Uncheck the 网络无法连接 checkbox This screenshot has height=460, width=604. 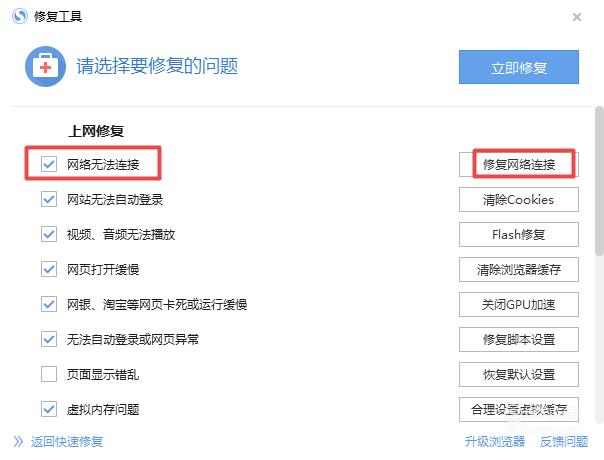pyautogui.click(x=49, y=164)
